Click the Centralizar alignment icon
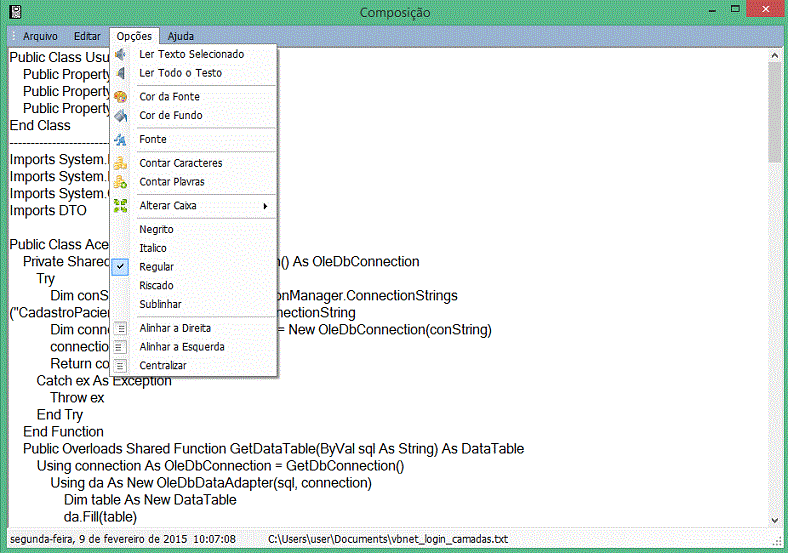This screenshot has width=788, height=553. coord(121,366)
